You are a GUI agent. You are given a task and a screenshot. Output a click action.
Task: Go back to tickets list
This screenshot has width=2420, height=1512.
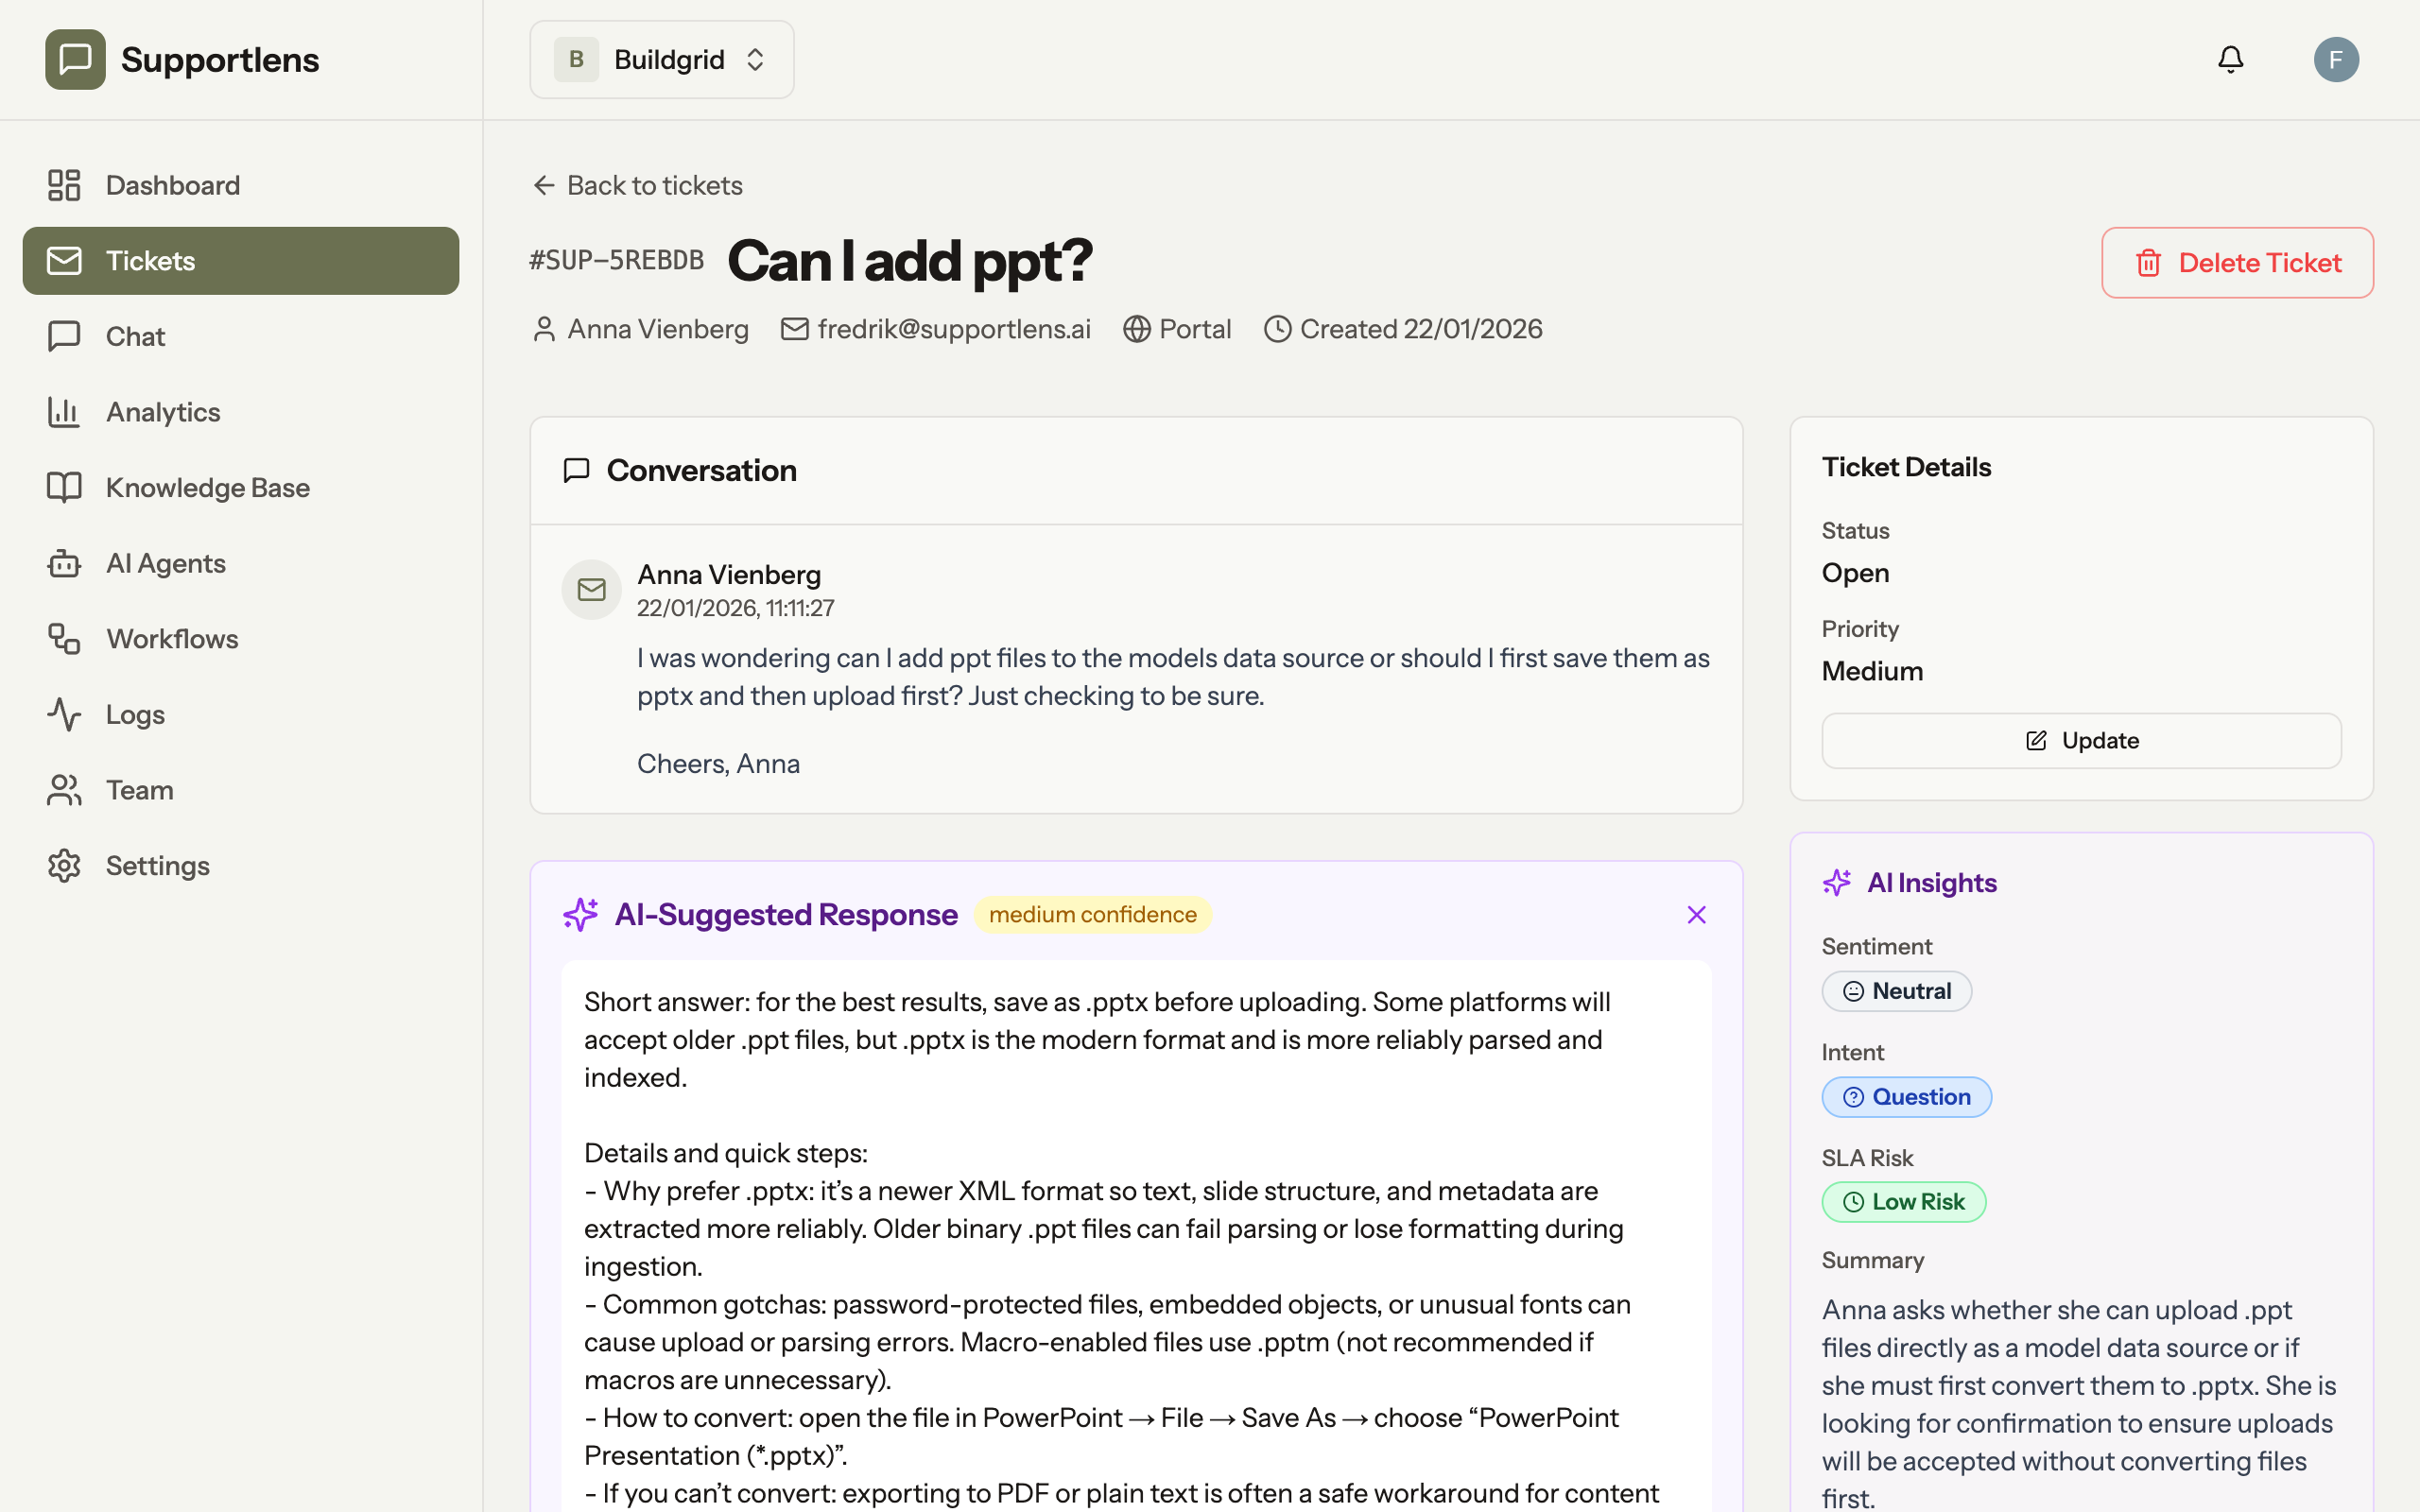click(637, 186)
